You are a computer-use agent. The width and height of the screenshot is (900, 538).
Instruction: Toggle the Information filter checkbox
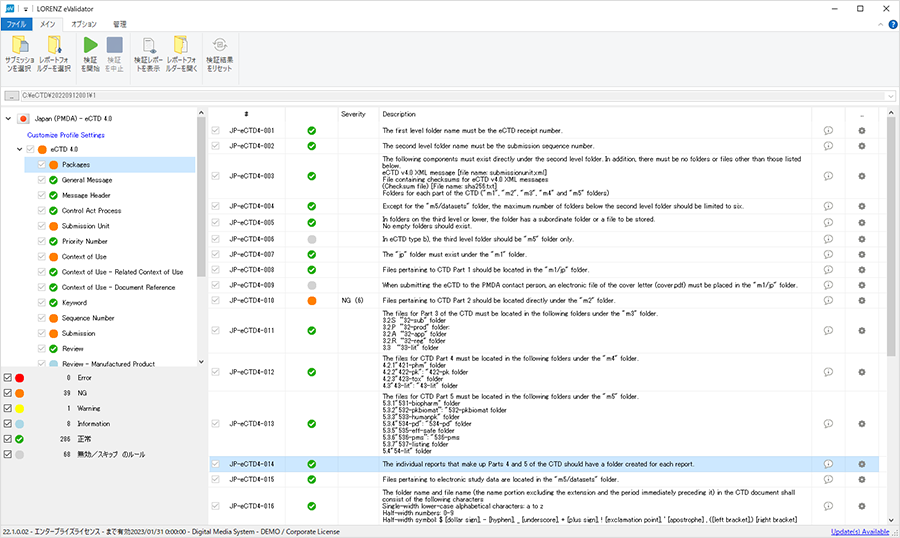pyautogui.click(x=7, y=424)
